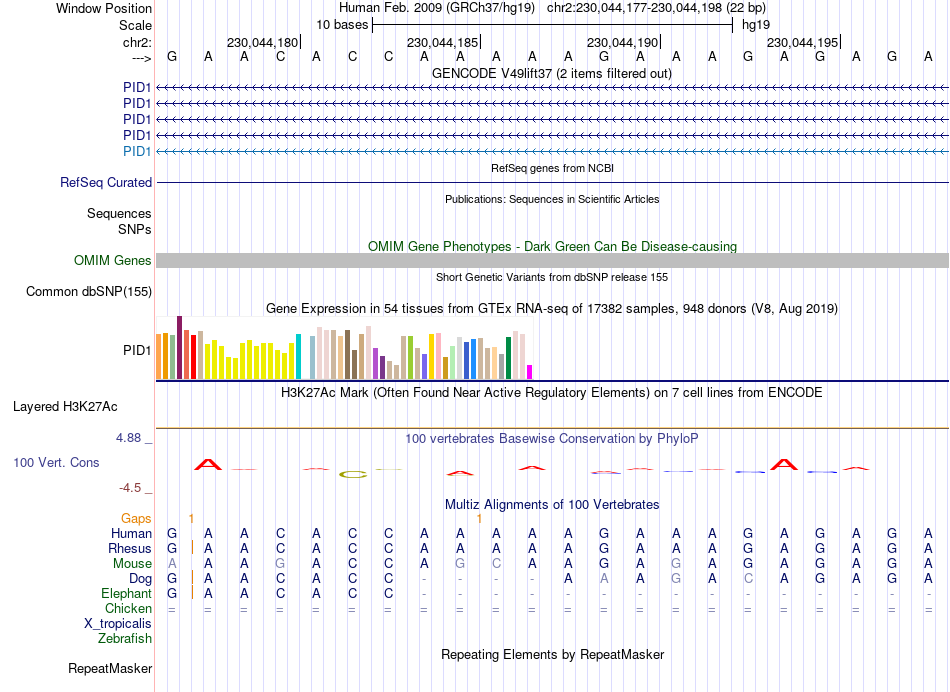Screen dimensions: 950x692
Task: Click the Human alignment row label
Action: pyautogui.click(x=131, y=533)
